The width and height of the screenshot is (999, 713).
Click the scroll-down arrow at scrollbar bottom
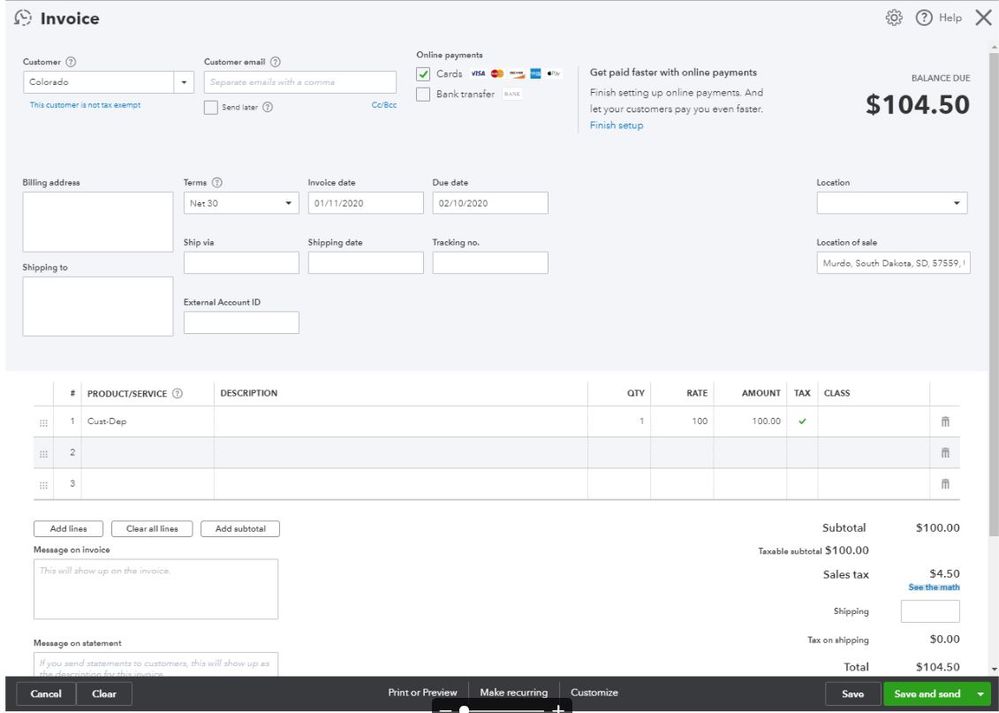[x=994, y=670]
